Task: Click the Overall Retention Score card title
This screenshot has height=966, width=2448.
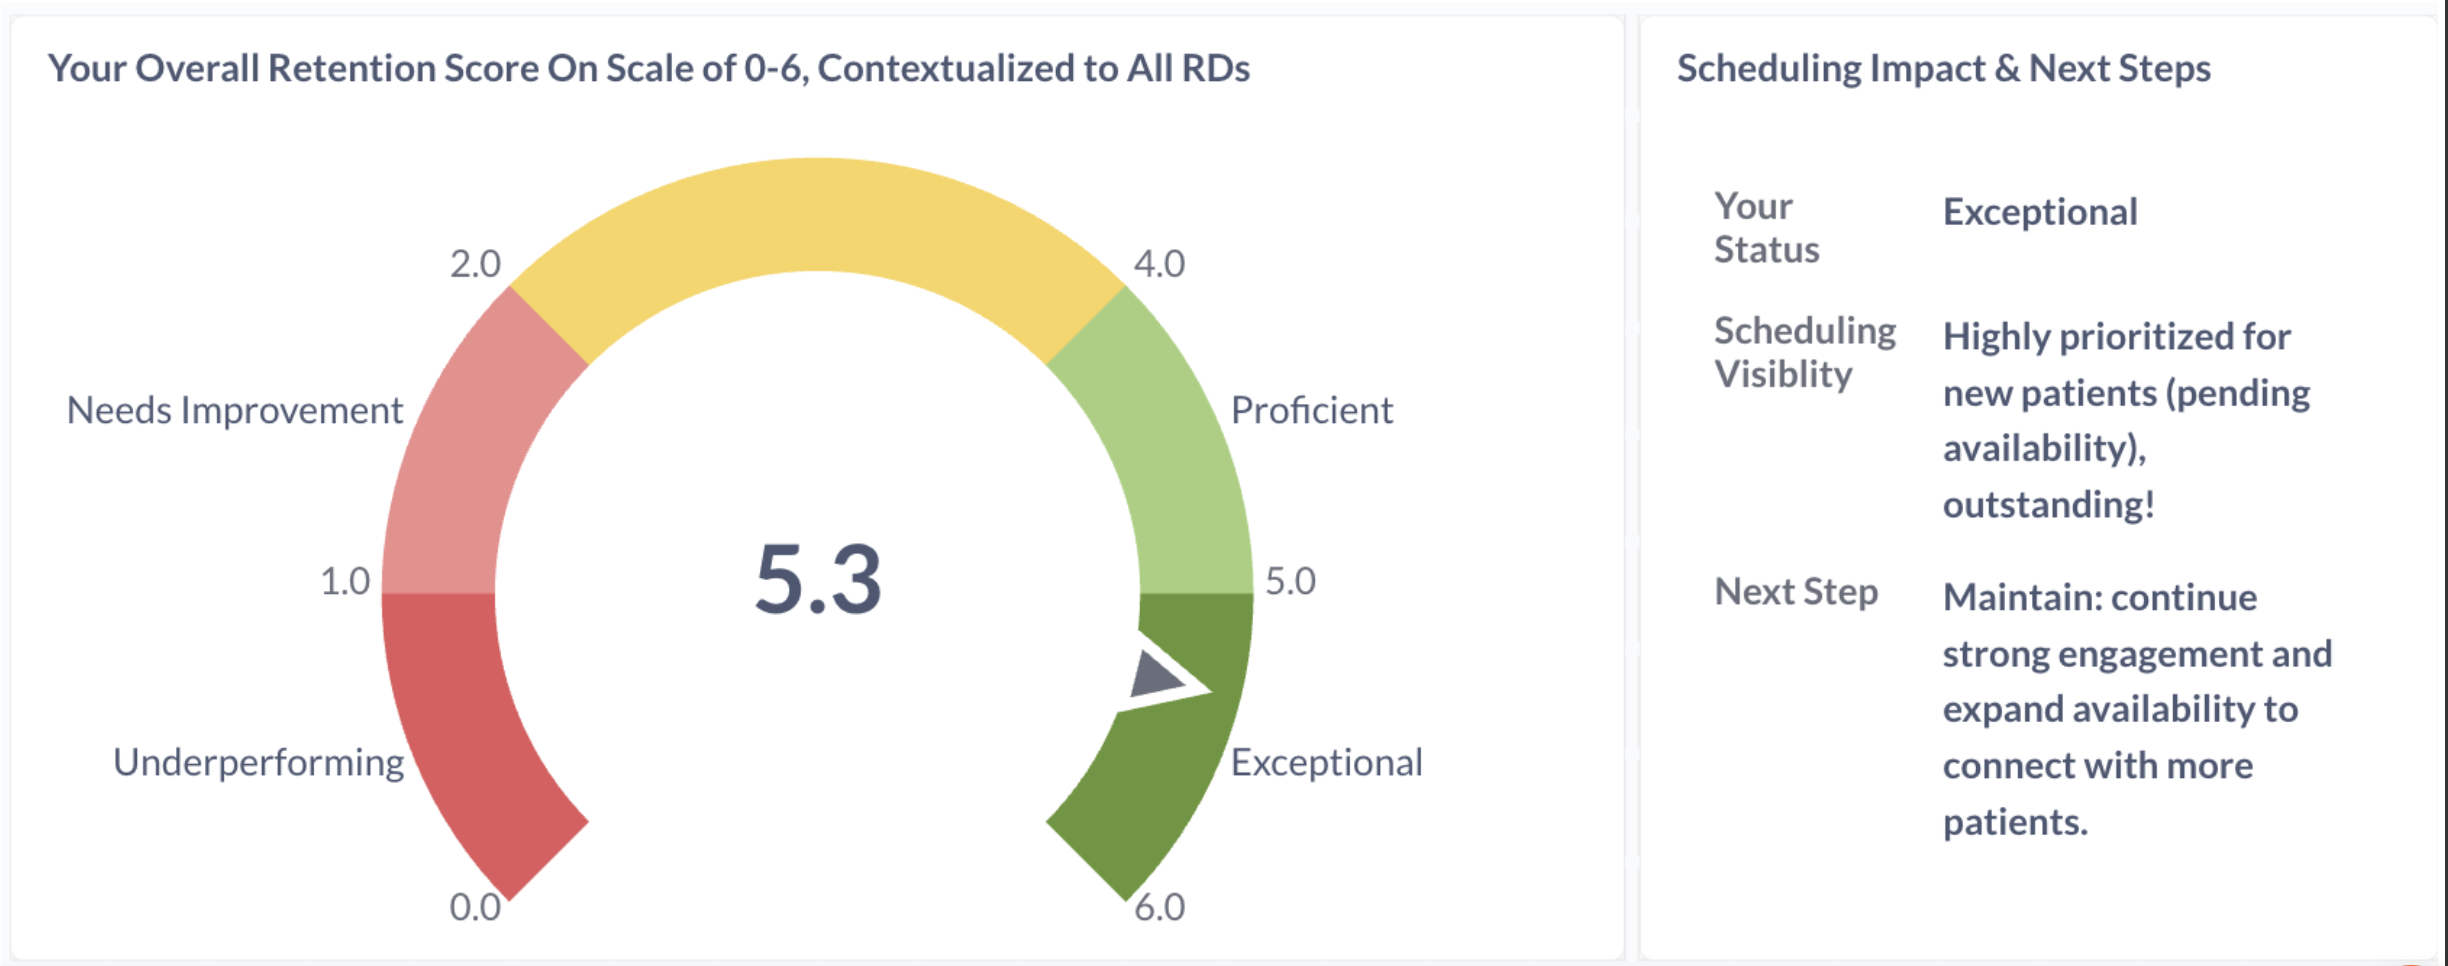Action: point(648,68)
